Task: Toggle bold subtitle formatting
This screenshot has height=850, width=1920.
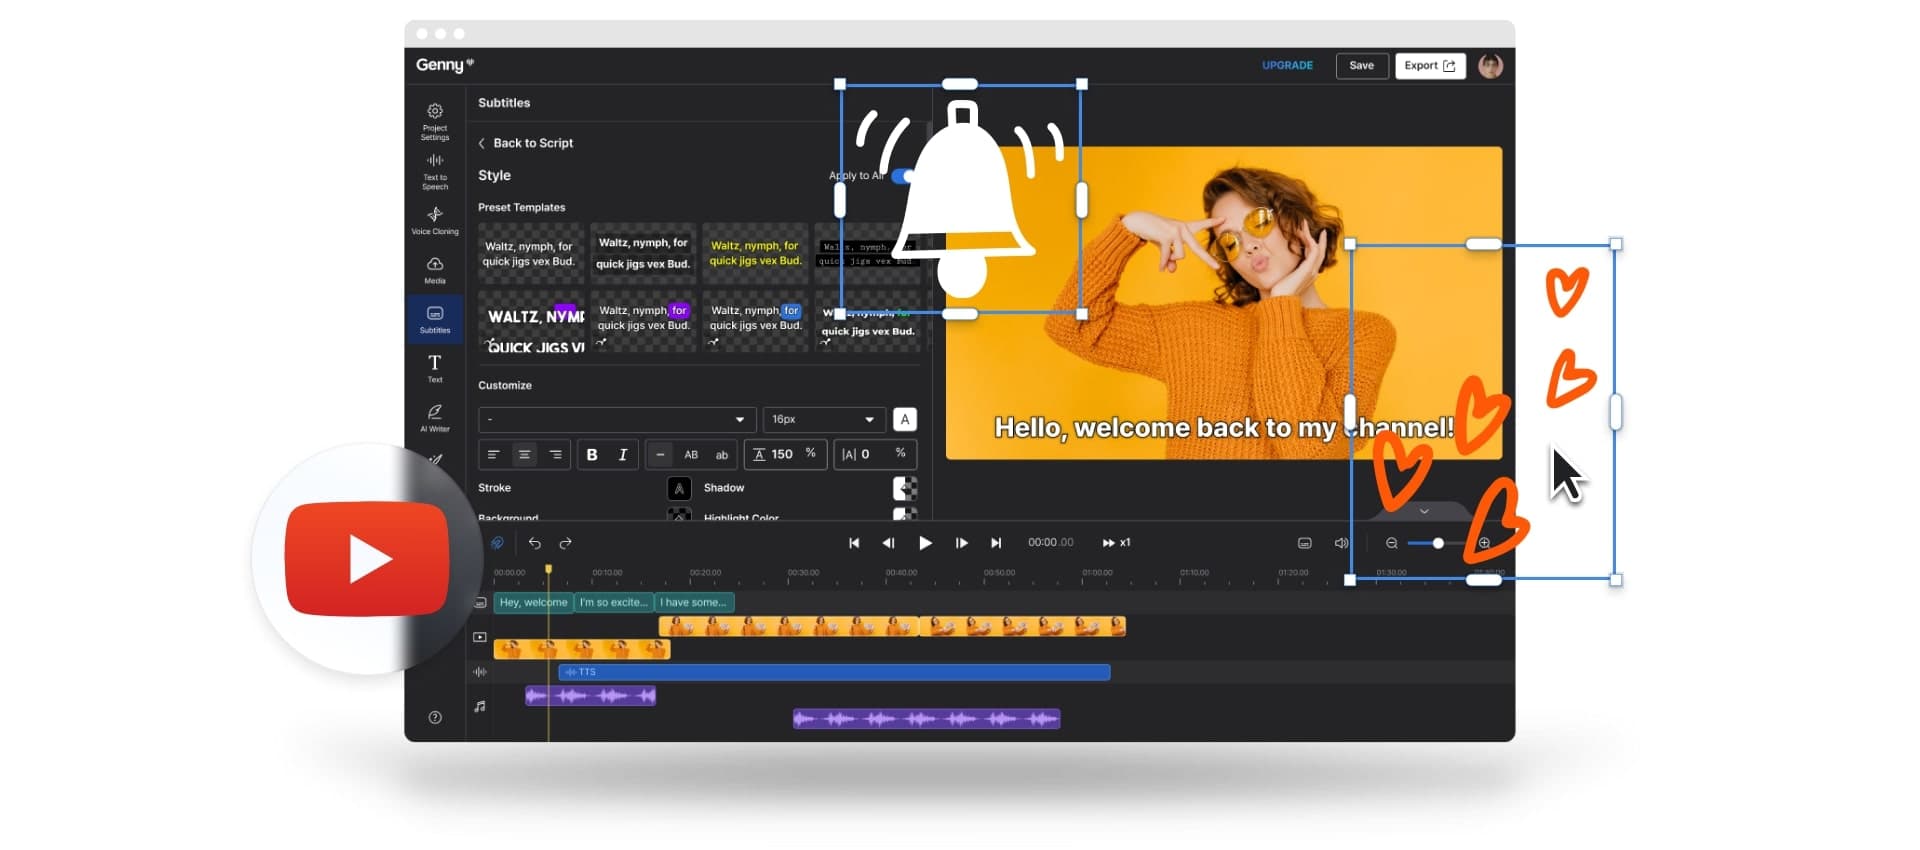Action: [592, 455]
